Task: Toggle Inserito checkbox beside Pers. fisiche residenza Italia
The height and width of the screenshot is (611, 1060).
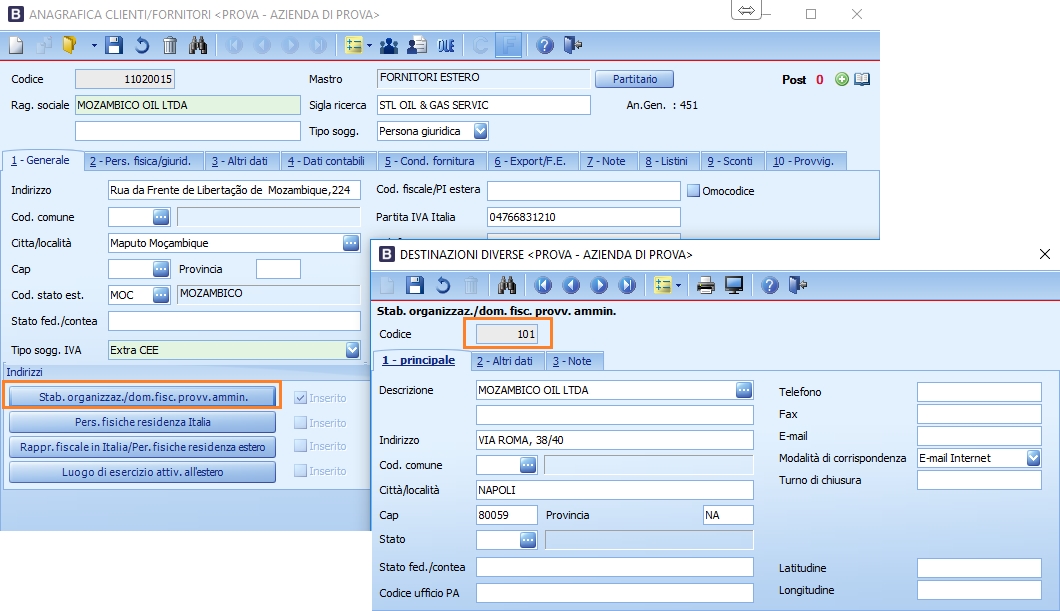Action: 301,422
